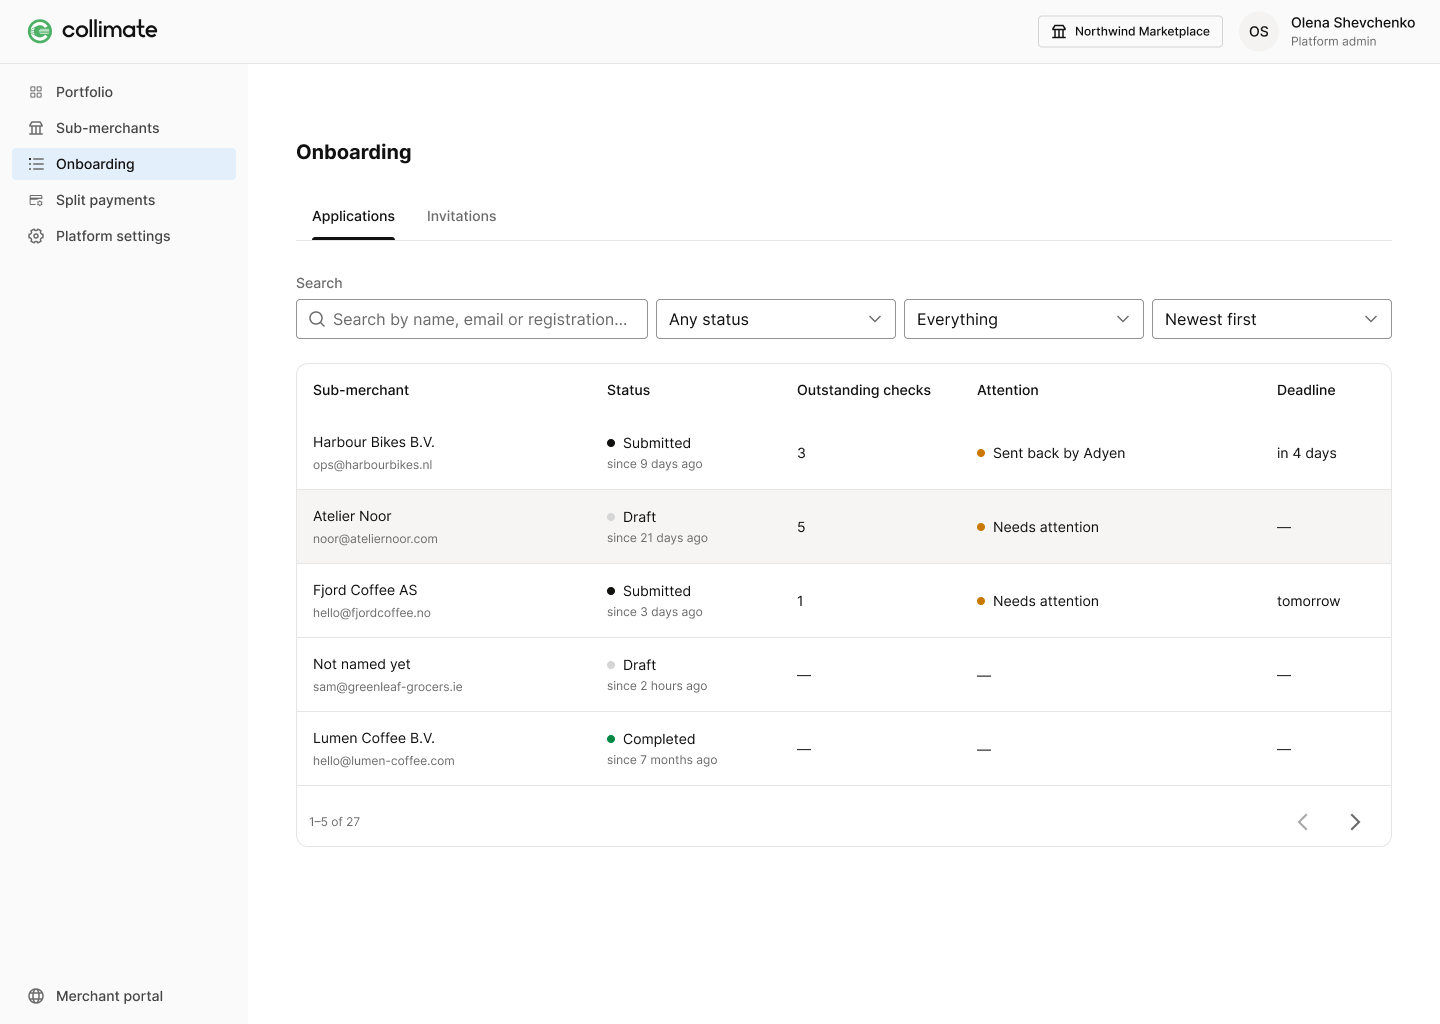Open Sub-merchants in the sidebar

tap(124, 128)
